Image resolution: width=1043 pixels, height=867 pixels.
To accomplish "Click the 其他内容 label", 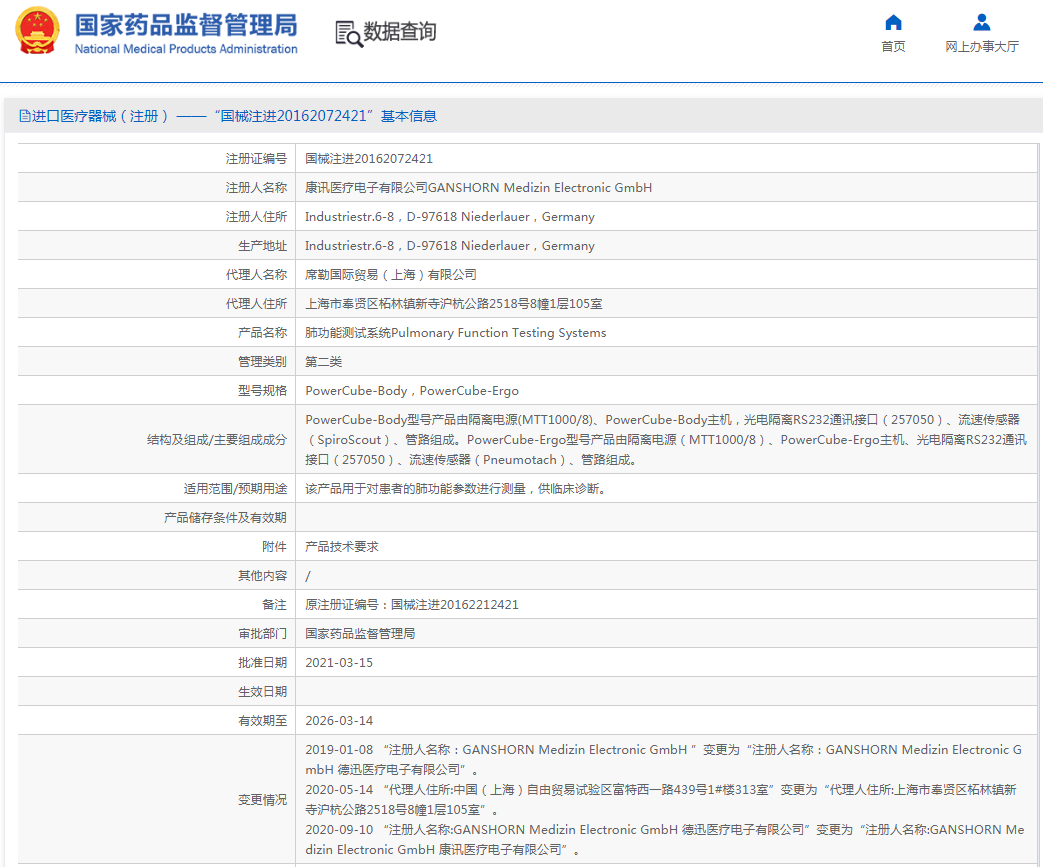I will 263,576.
